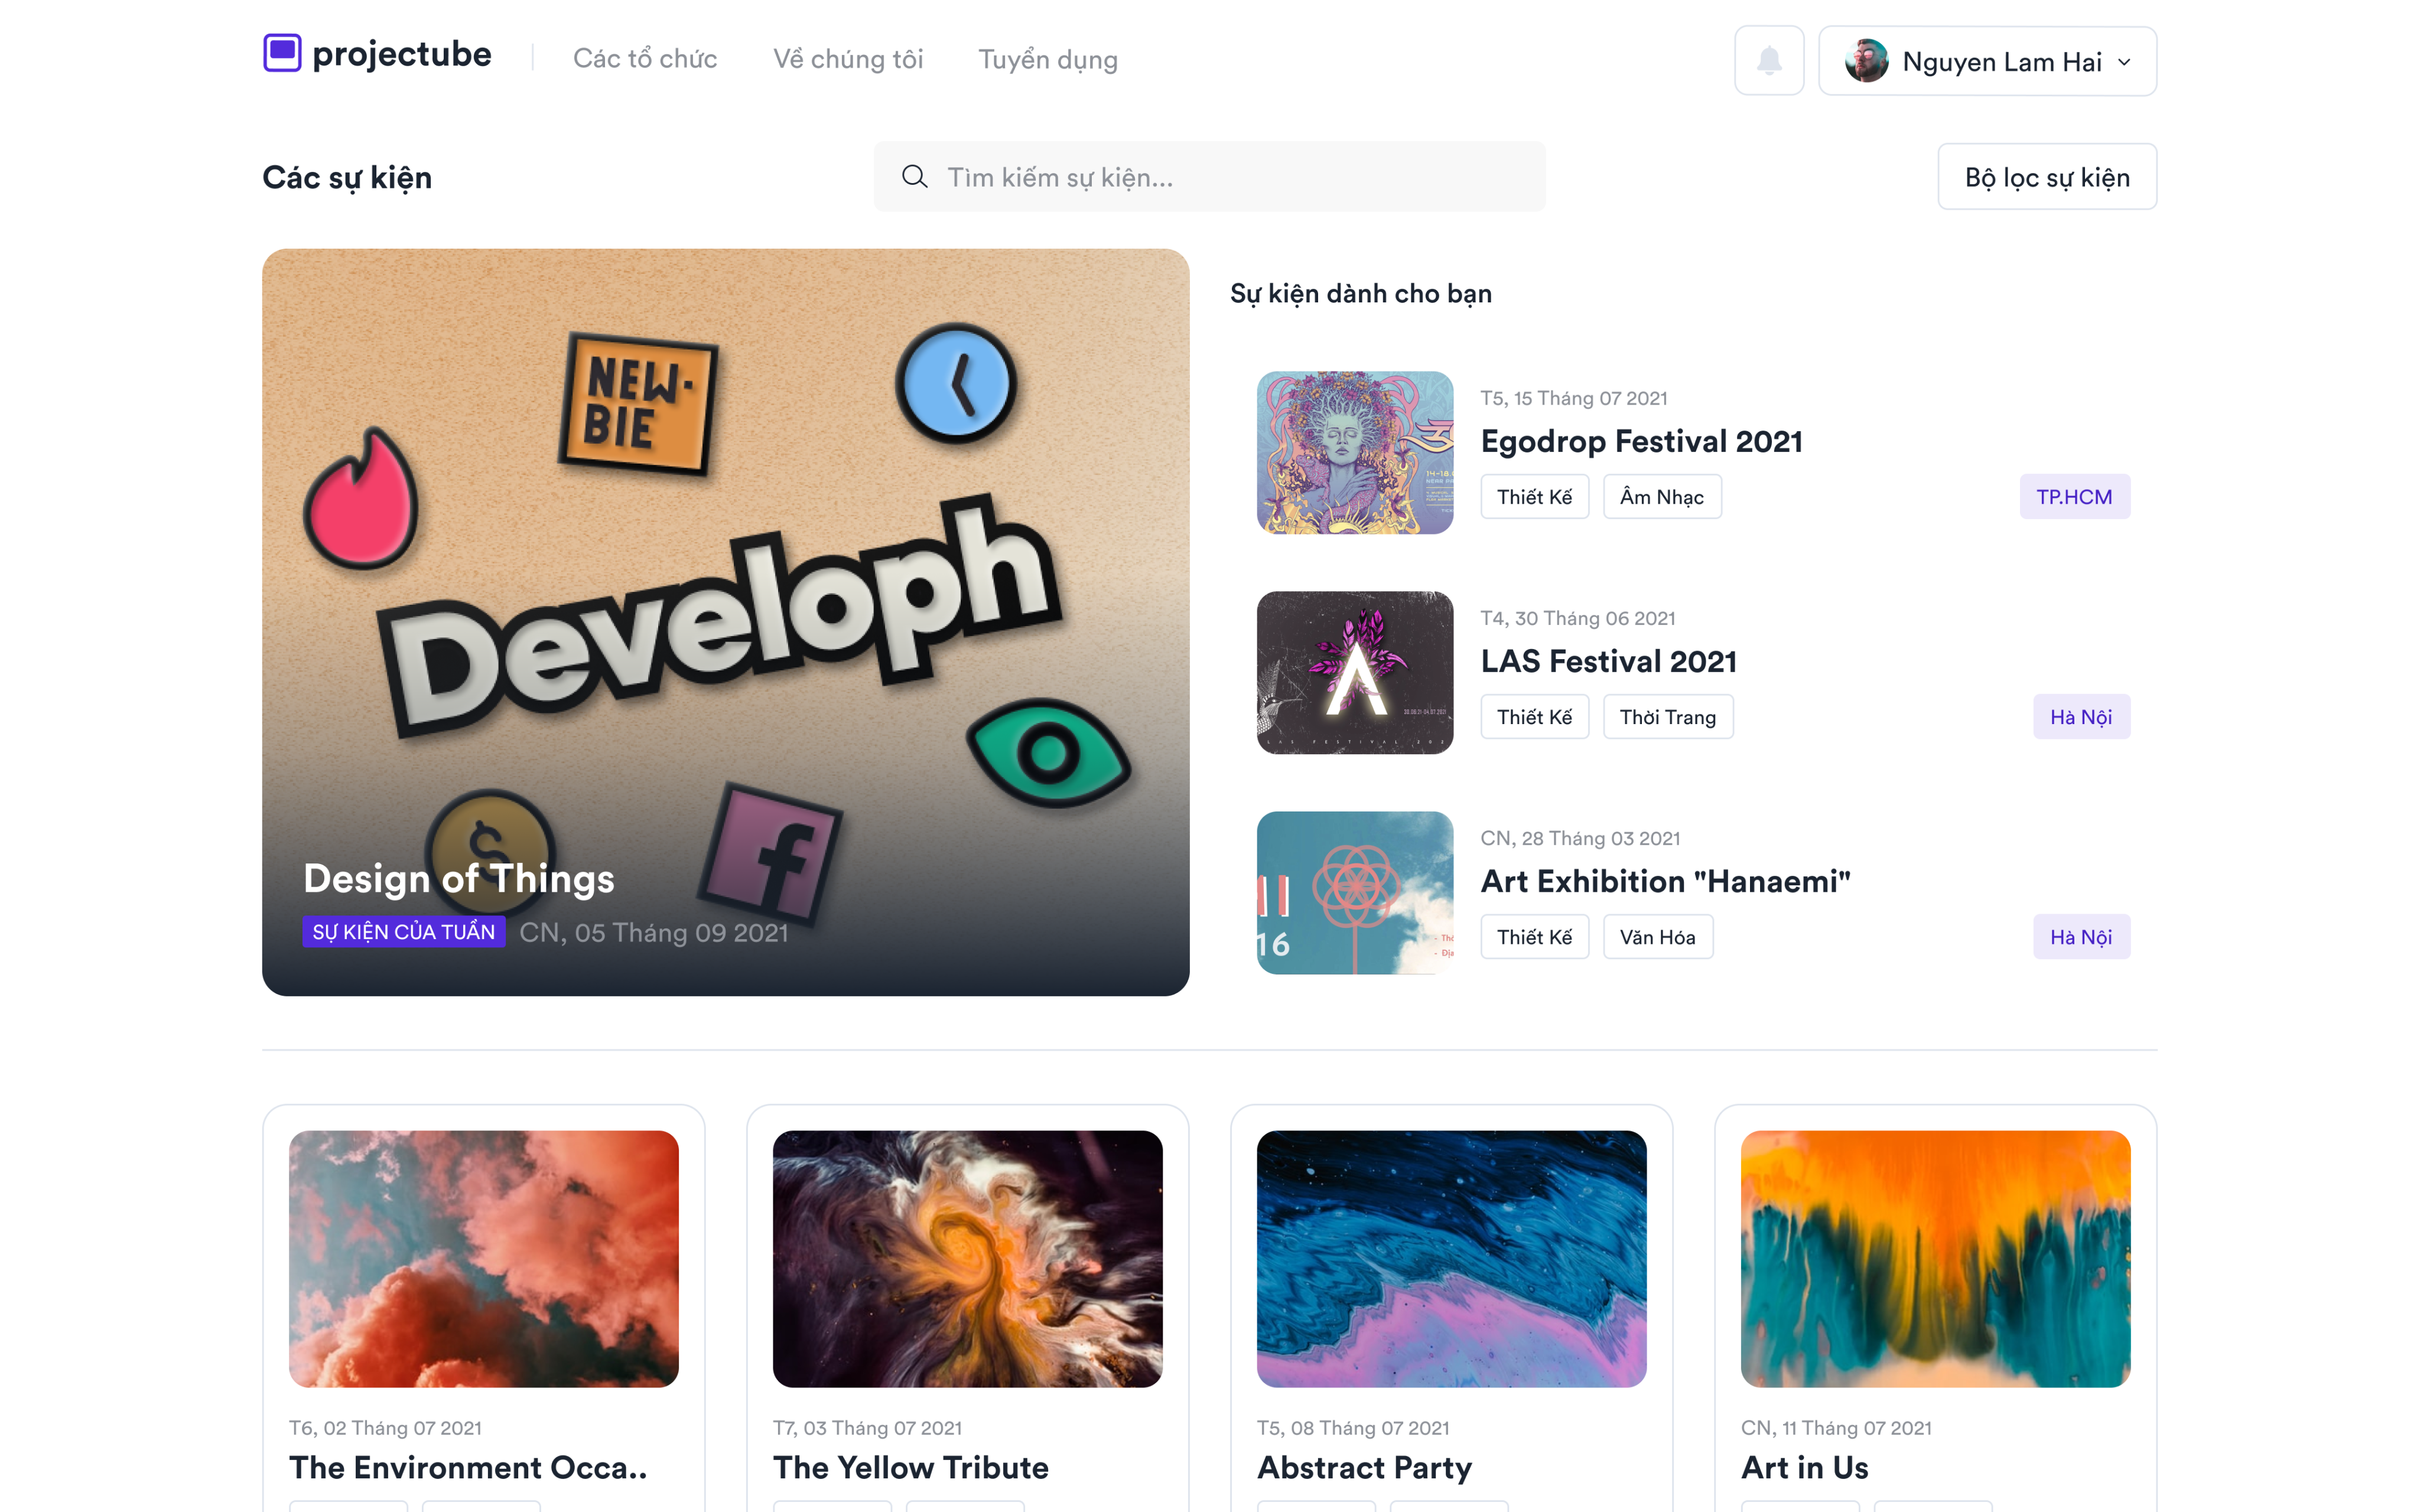Open the Design of Things featured banner

tap(725, 621)
